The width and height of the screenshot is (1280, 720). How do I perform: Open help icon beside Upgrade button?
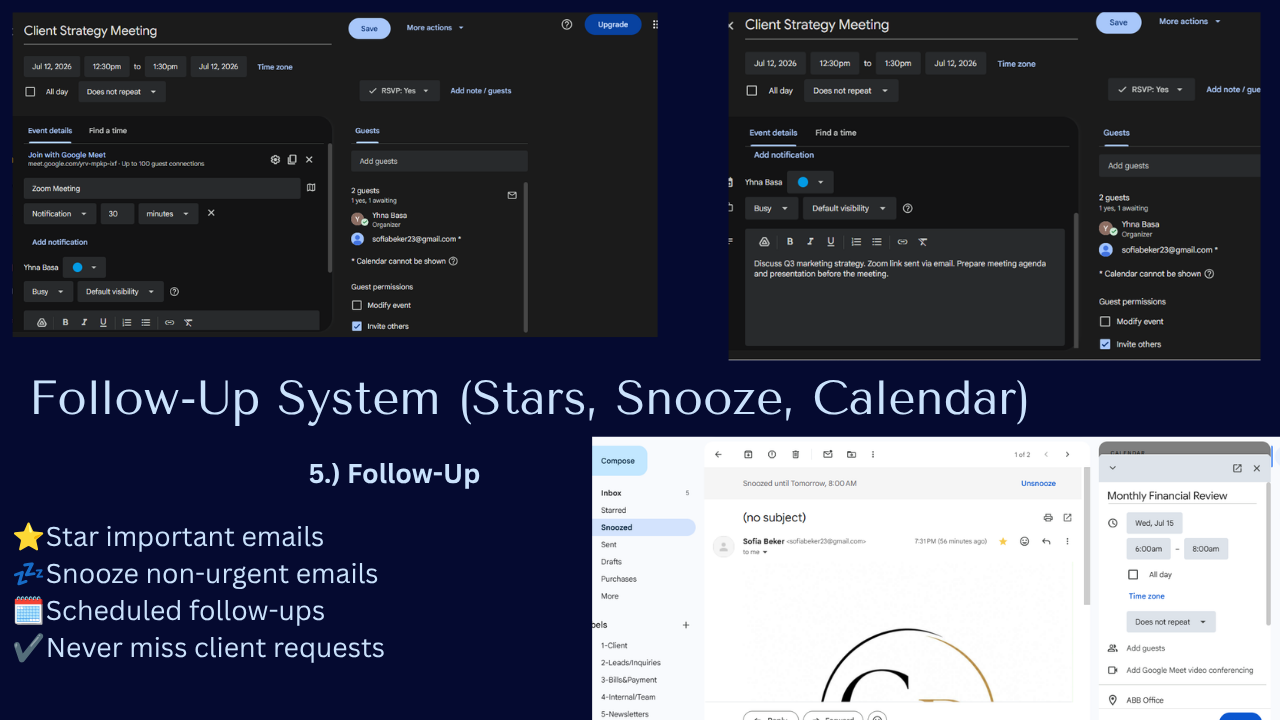pos(567,25)
